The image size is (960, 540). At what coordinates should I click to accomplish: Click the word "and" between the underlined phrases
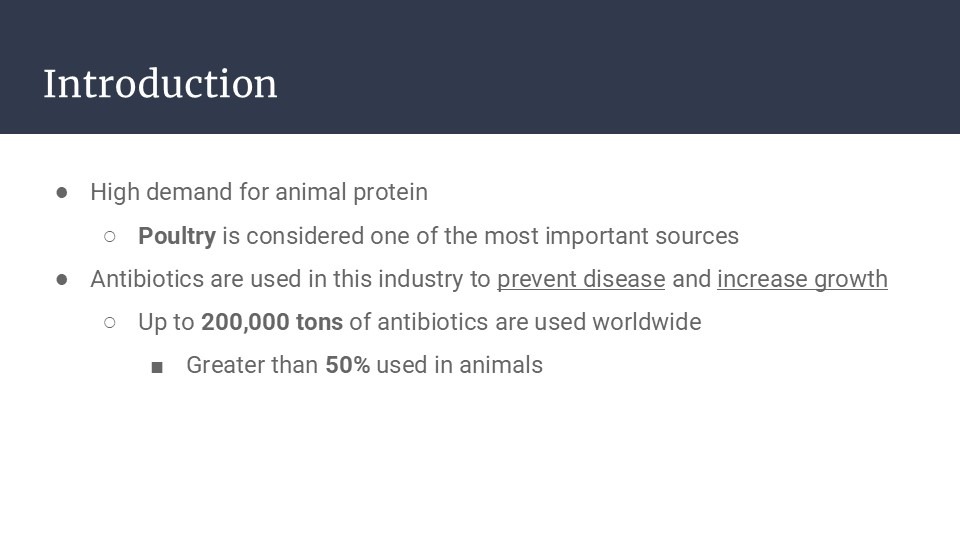(691, 279)
